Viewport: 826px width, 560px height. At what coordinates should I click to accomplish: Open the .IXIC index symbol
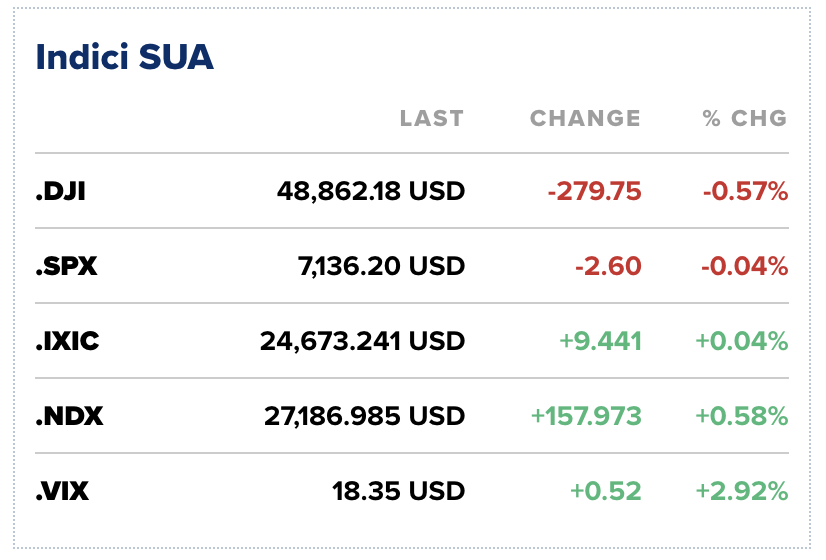[x=67, y=341]
